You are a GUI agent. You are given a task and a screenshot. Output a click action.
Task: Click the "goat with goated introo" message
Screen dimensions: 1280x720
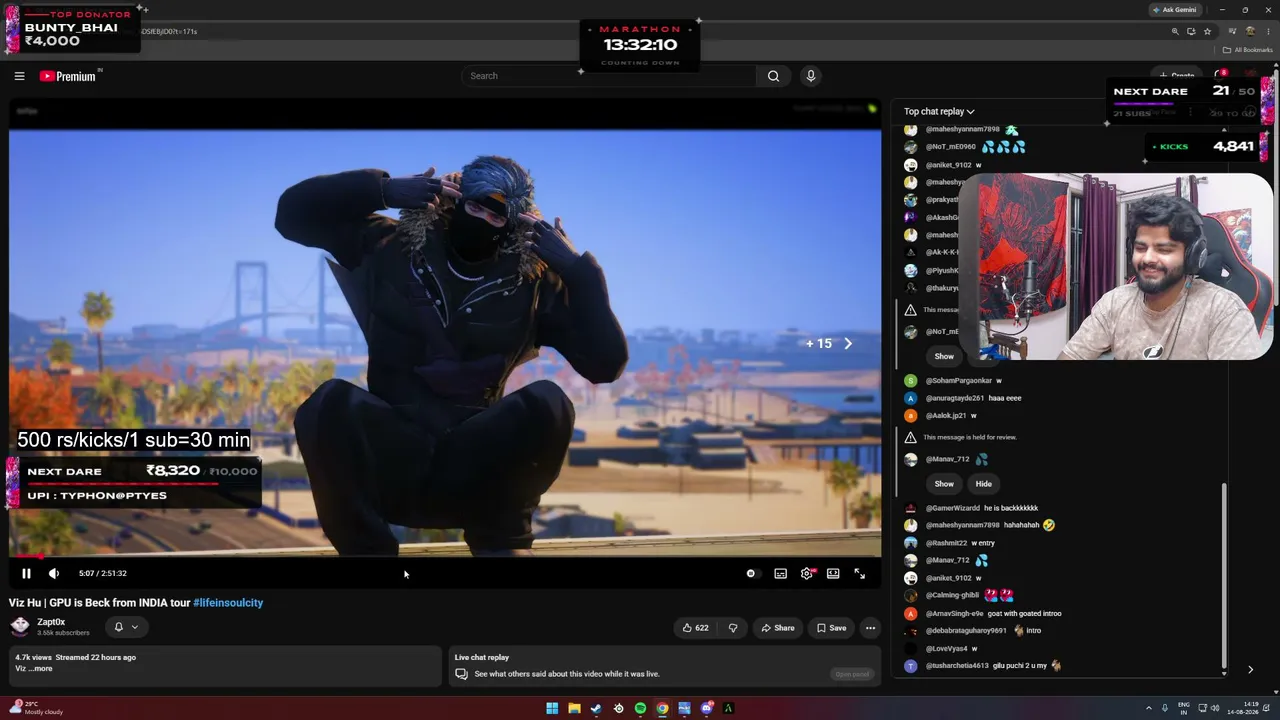[1025, 614]
